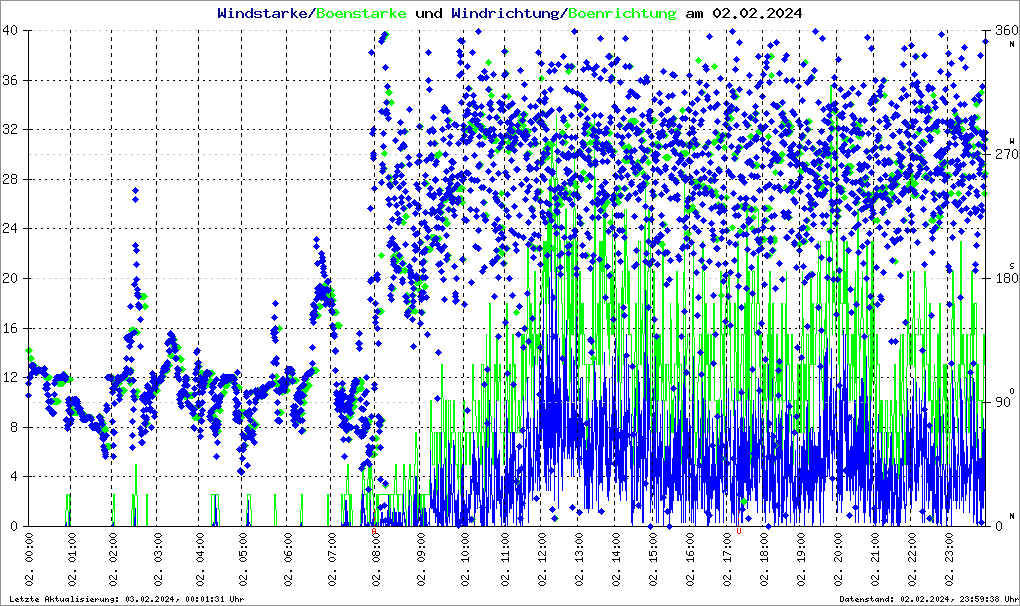Screen dimensions: 1020x606
Task: Click the green Boenrichtung title label
Action: (622, 13)
